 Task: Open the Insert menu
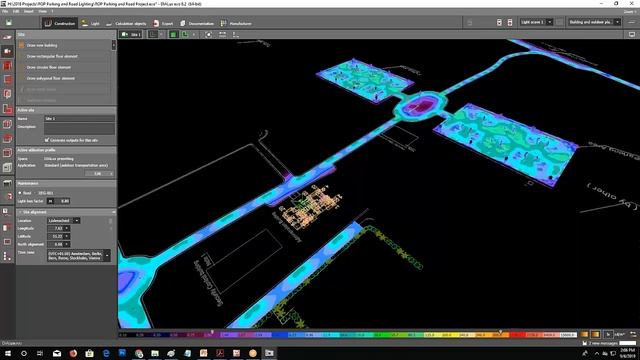pos(29,11)
